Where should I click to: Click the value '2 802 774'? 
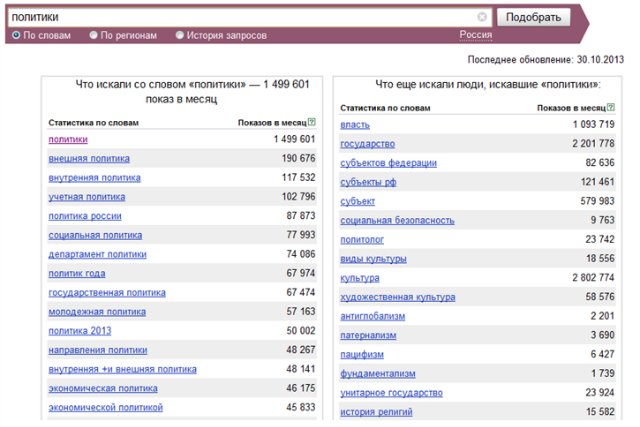[x=593, y=278]
